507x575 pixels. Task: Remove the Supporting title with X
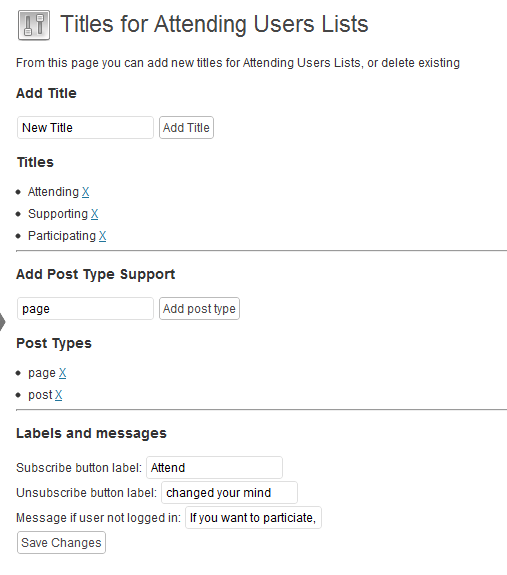(x=95, y=214)
